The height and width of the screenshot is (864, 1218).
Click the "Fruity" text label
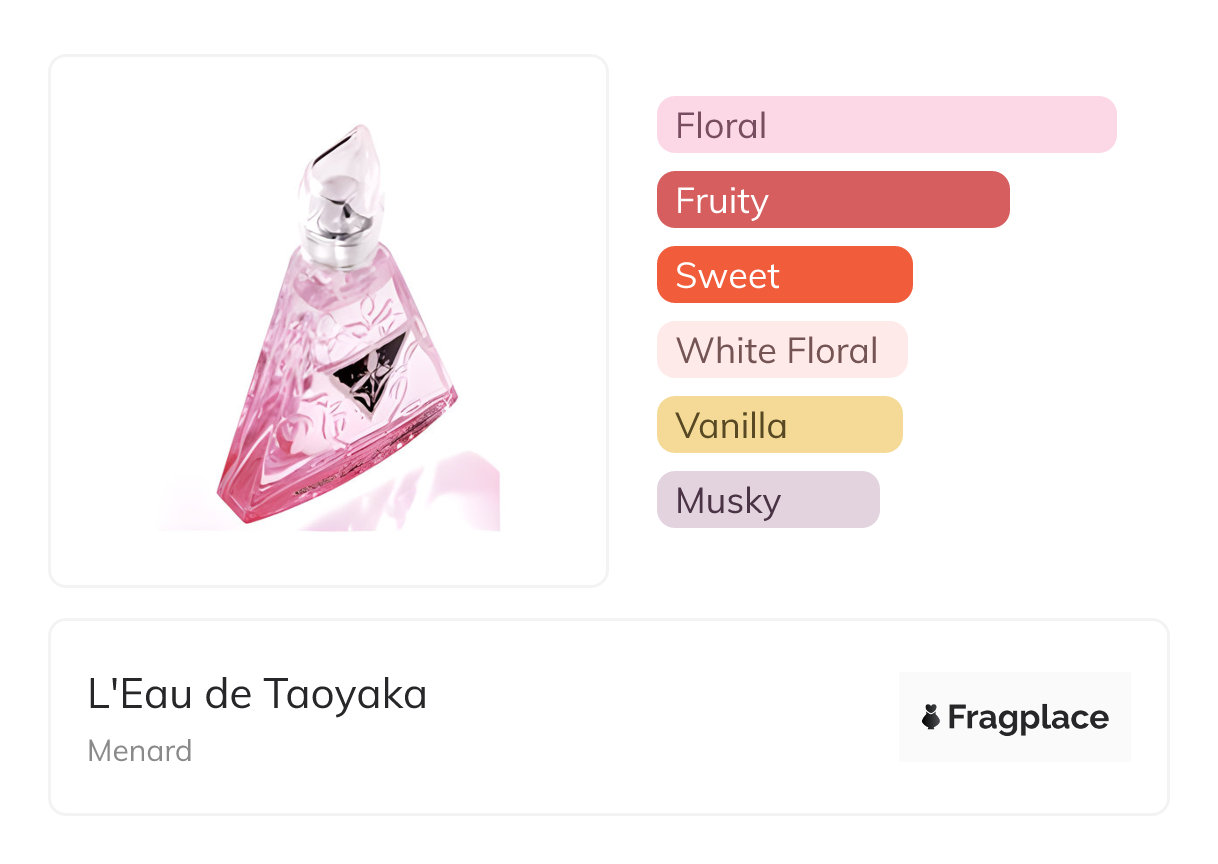[x=722, y=201]
